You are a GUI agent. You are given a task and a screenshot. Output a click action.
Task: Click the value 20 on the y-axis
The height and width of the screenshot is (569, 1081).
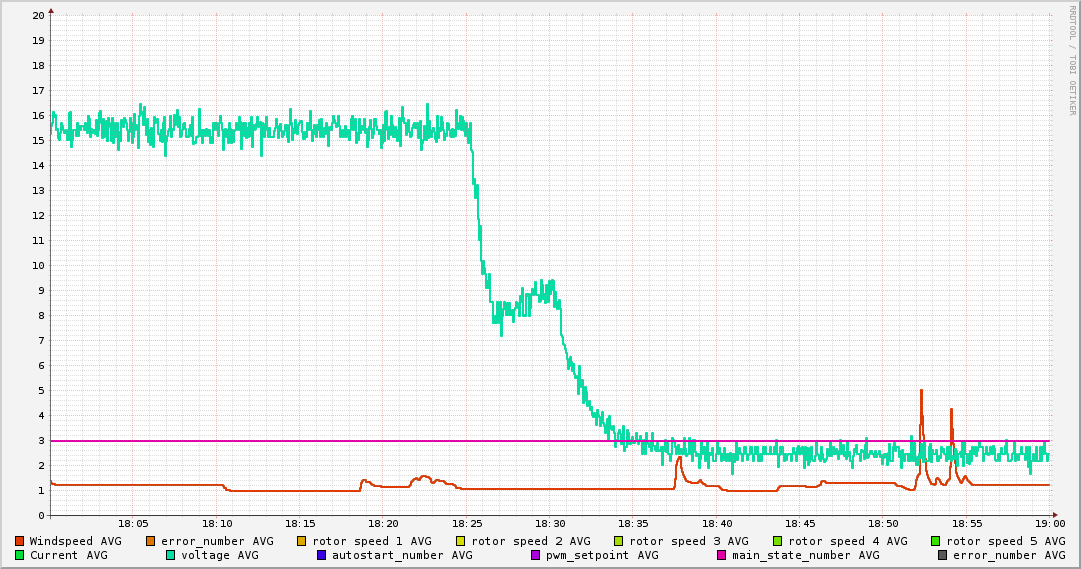[38, 15]
